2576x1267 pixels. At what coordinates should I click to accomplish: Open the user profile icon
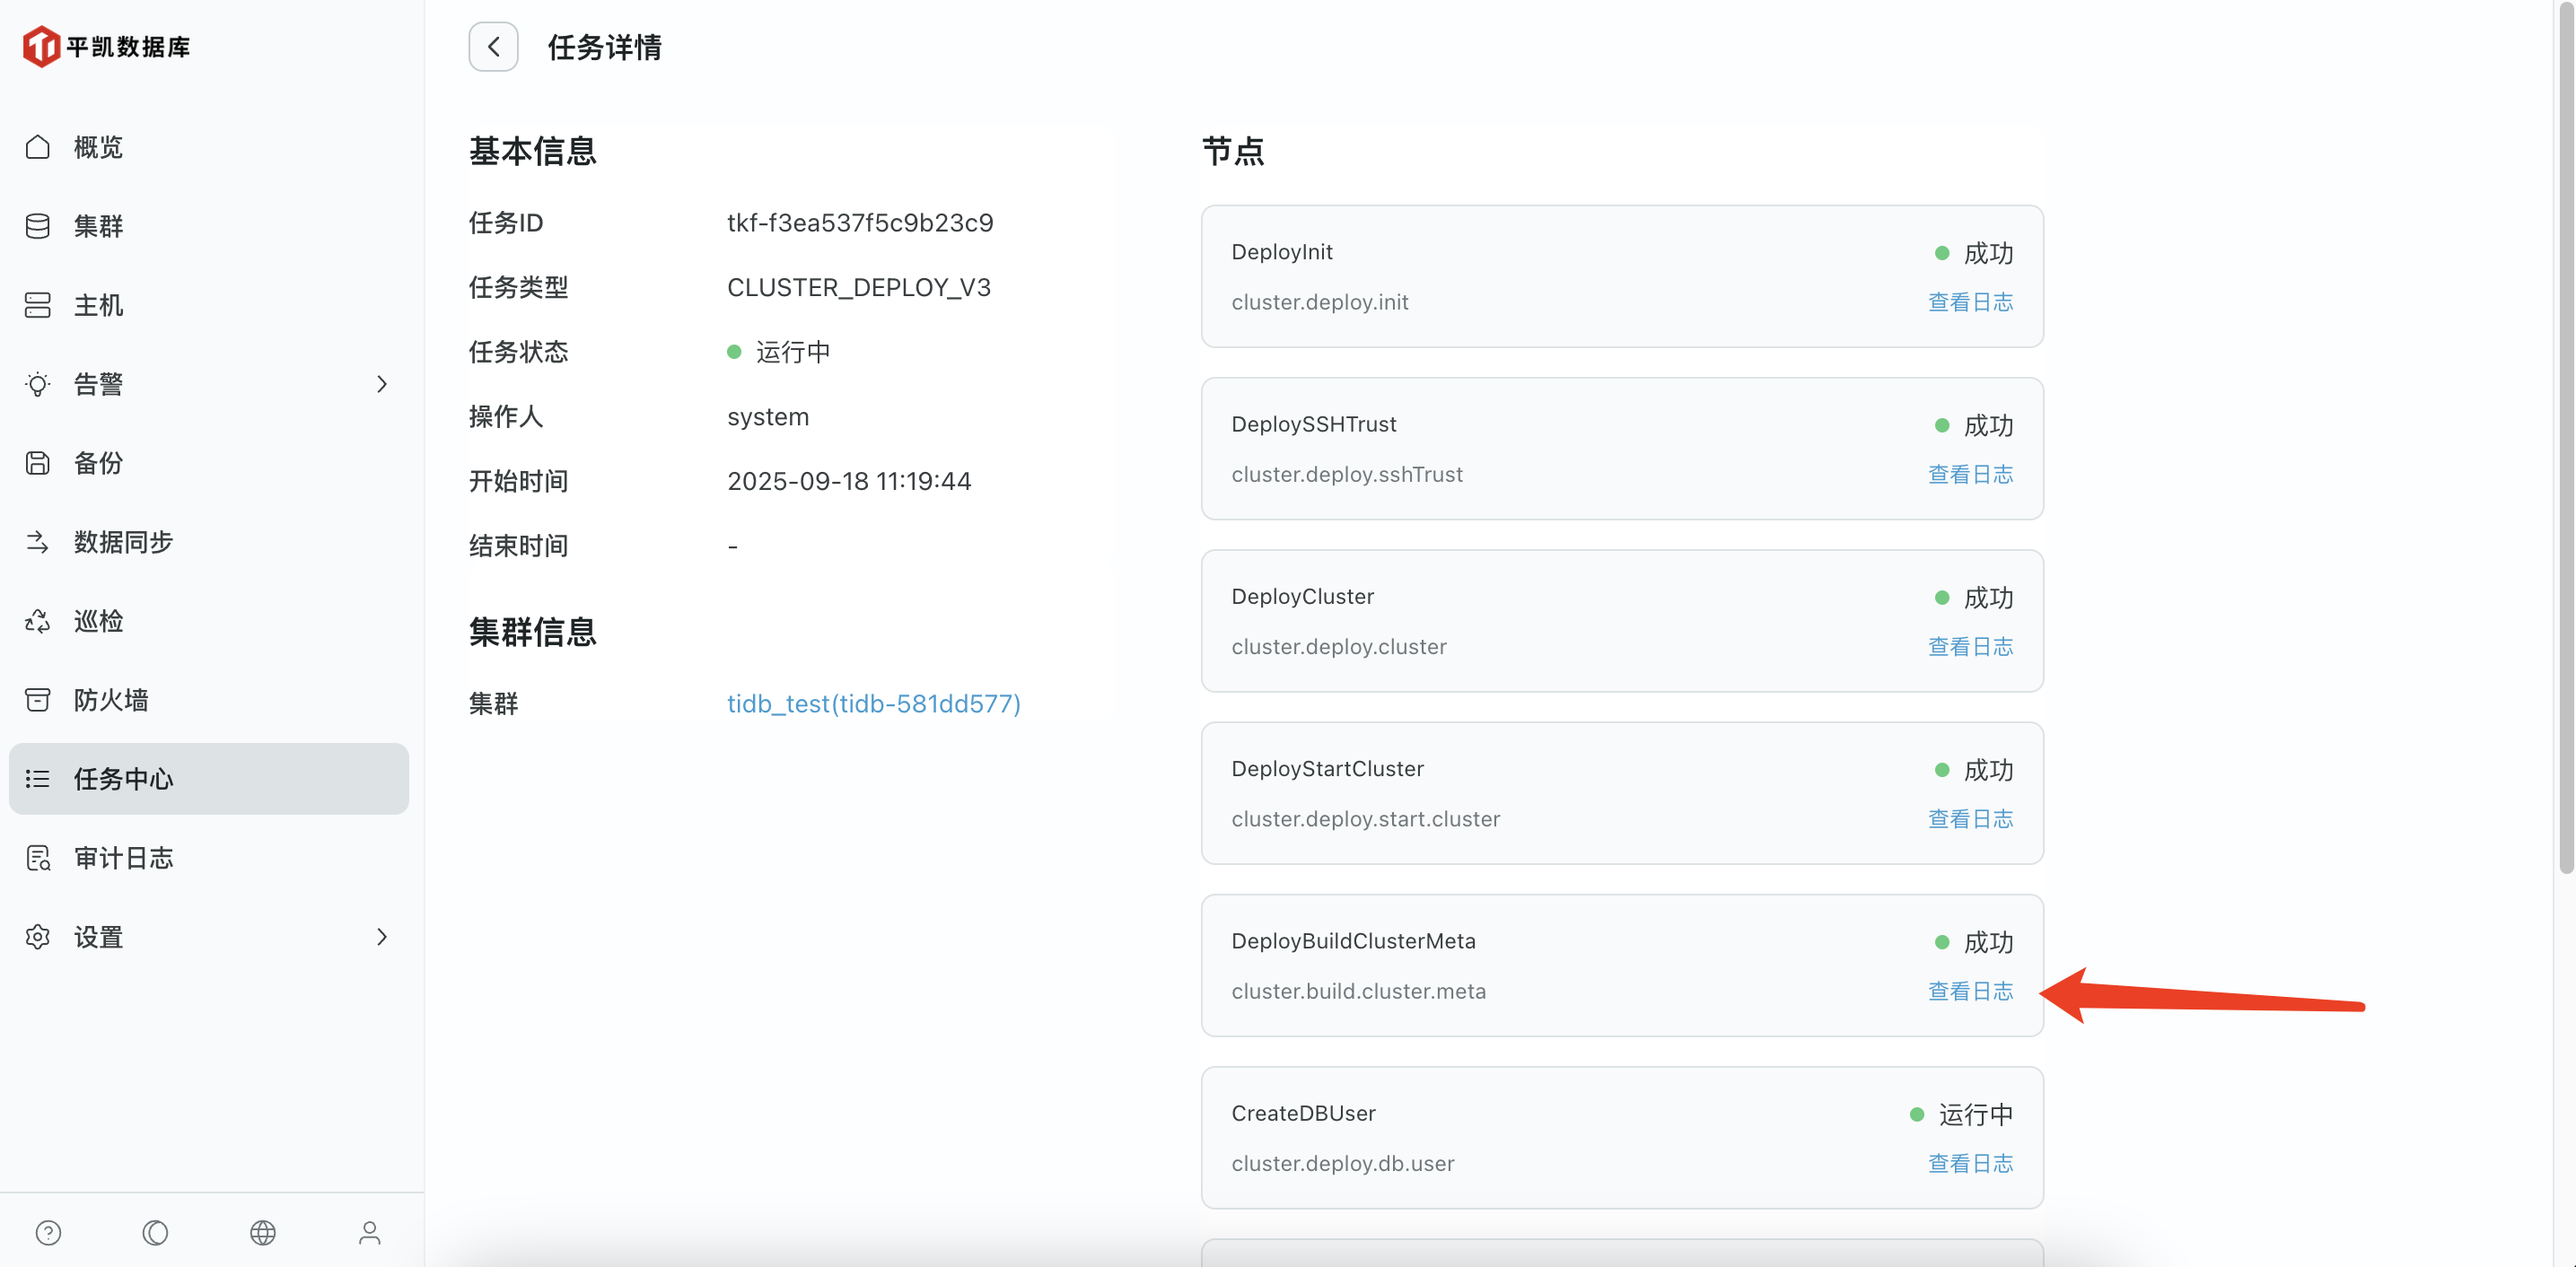370,1232
